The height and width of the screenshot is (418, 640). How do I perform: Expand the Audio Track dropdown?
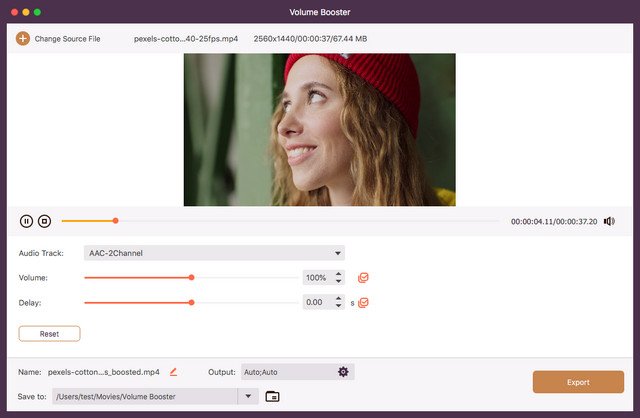(339, 253)
